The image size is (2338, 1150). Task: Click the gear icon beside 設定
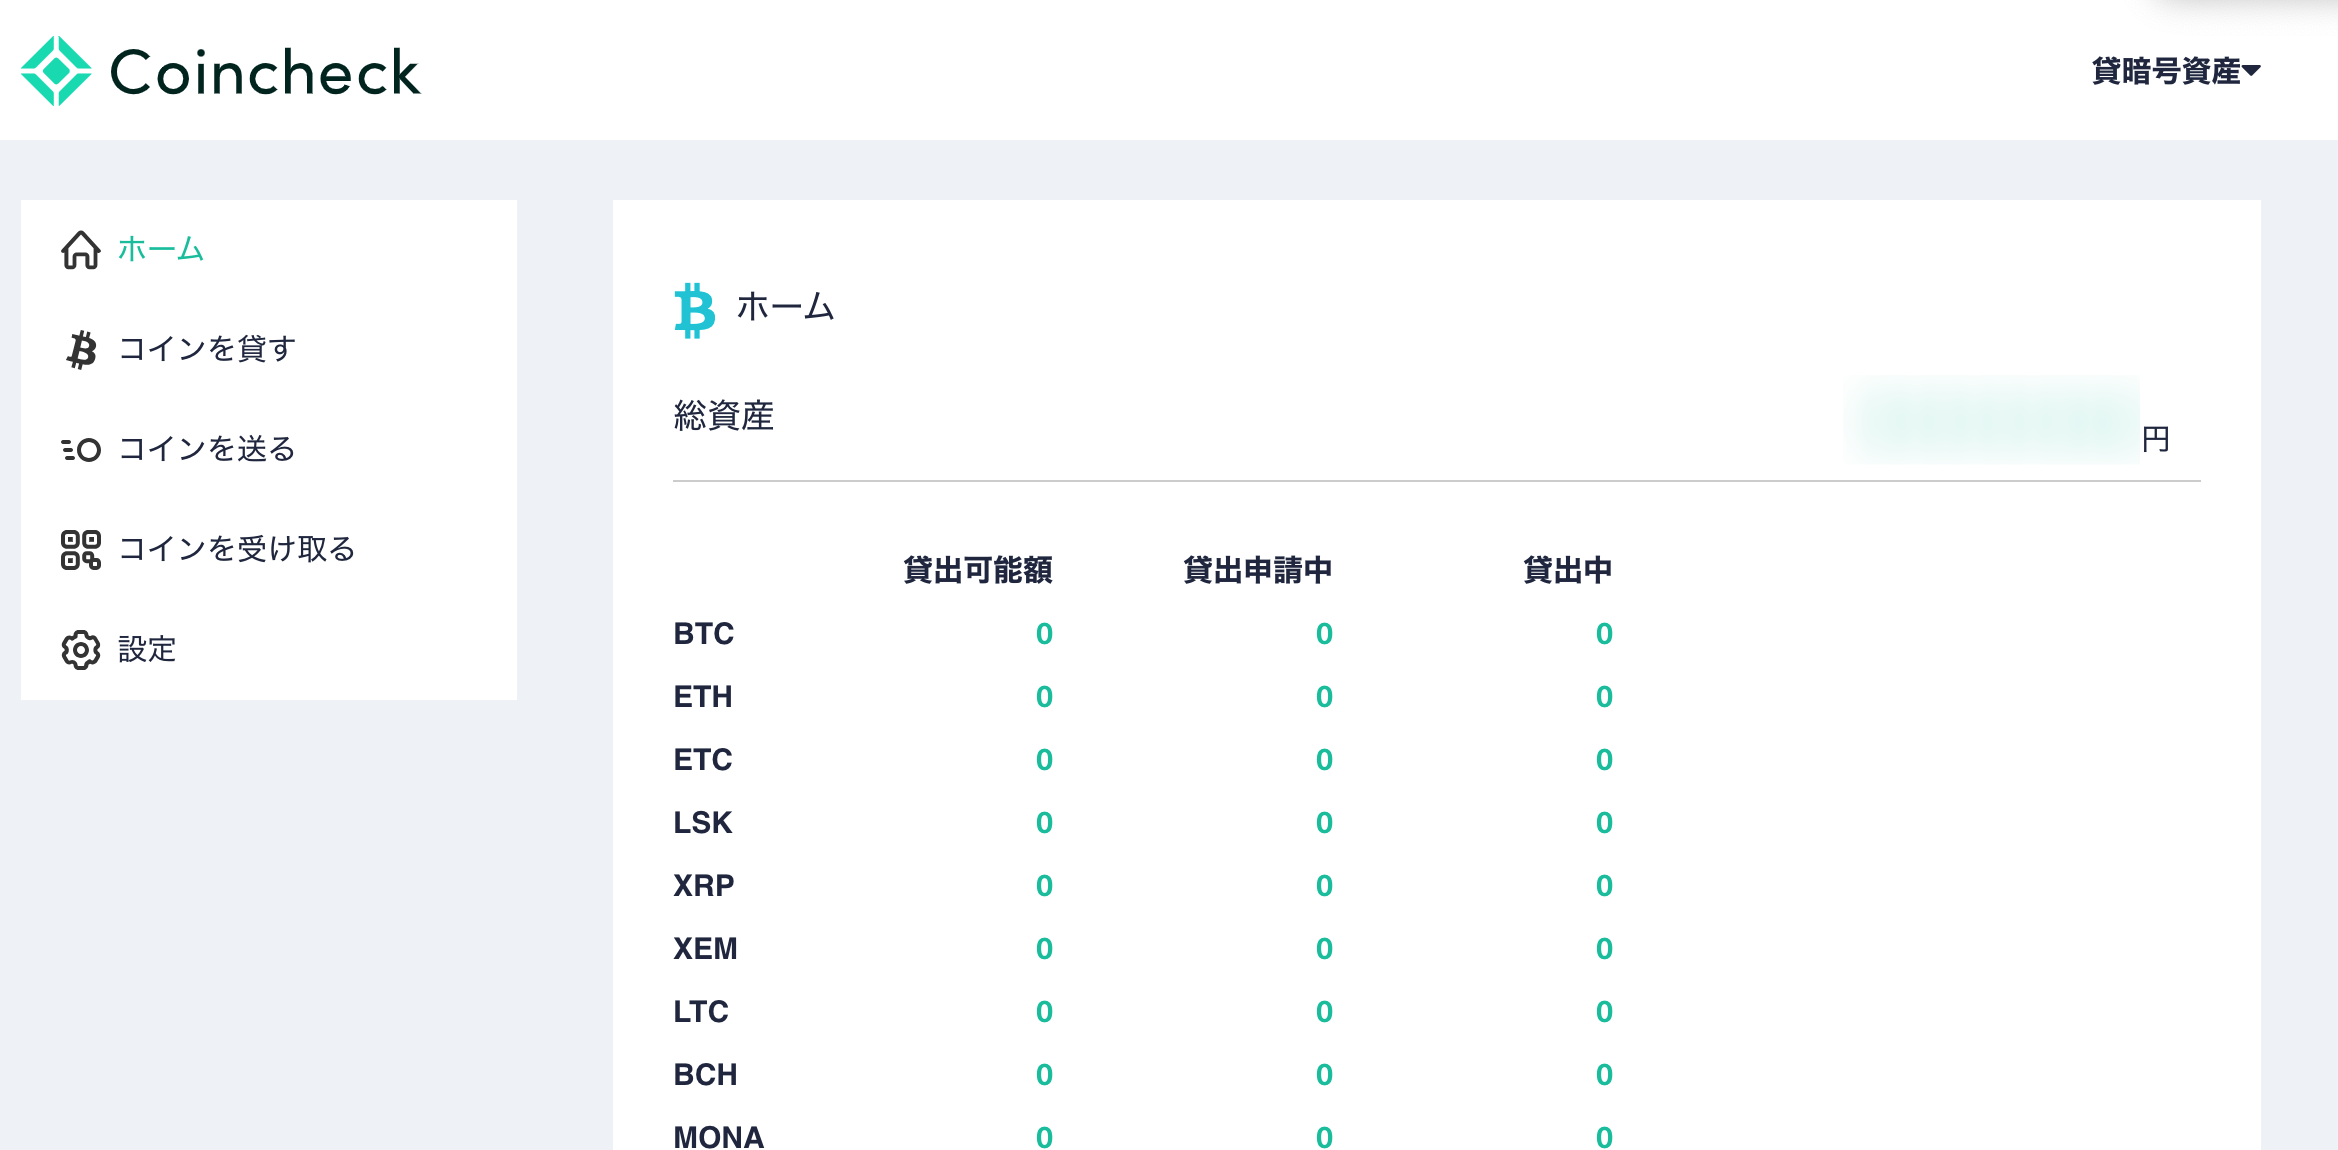click(x=81, y=650)
